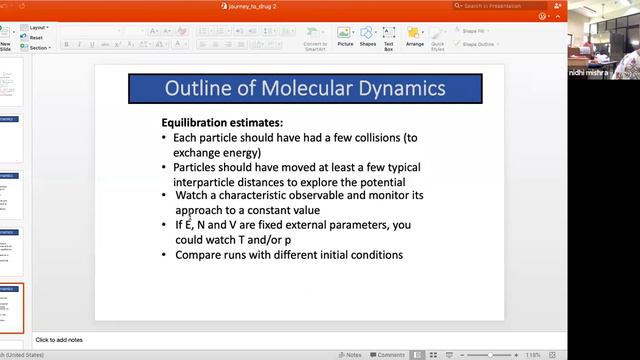Click the share people icon
Screen dimensions: 640x360
[x=558, y=6]
